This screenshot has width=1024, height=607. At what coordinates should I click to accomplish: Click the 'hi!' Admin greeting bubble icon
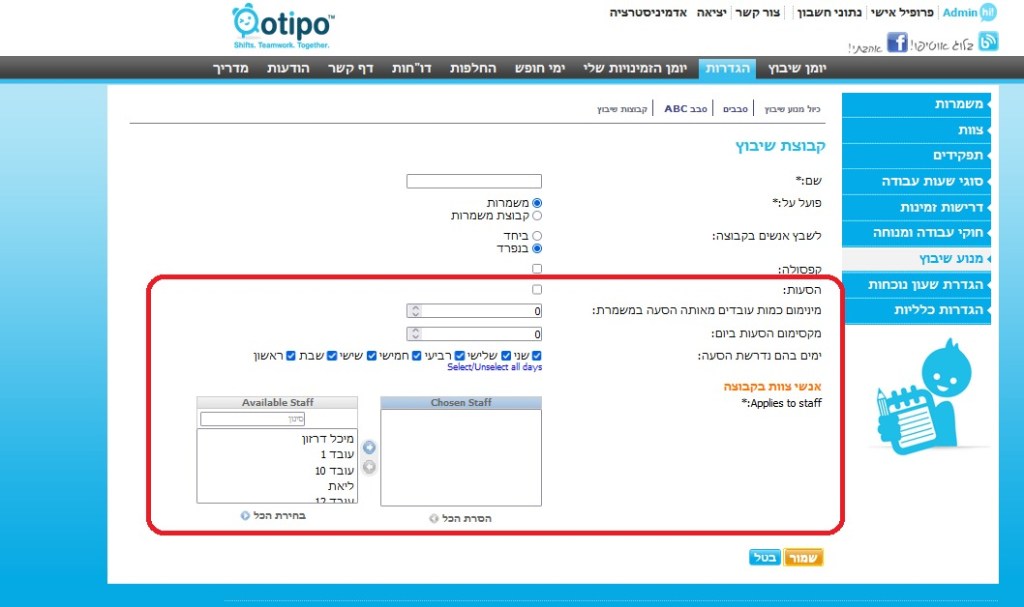[988, 13]
